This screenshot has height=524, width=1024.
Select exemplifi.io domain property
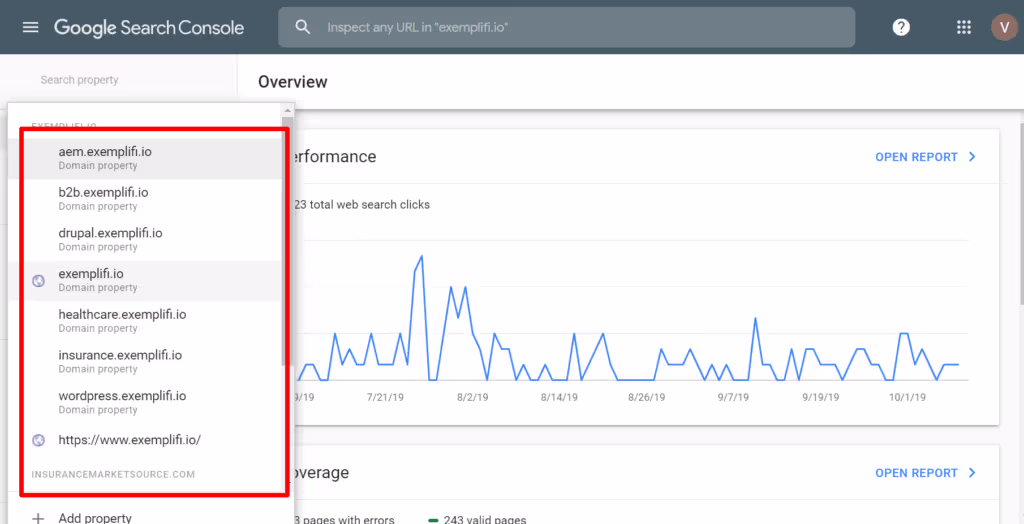(144, 280)
